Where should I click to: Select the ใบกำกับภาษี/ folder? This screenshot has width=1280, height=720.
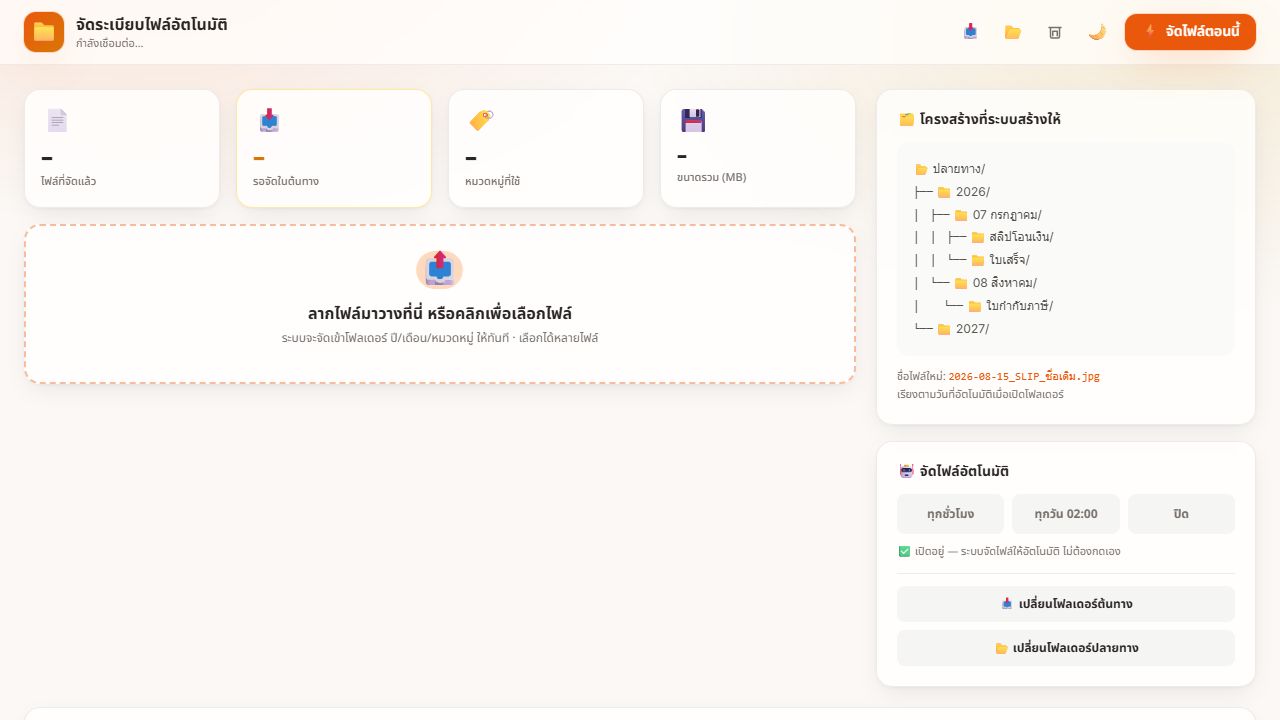click(1011, 306)
